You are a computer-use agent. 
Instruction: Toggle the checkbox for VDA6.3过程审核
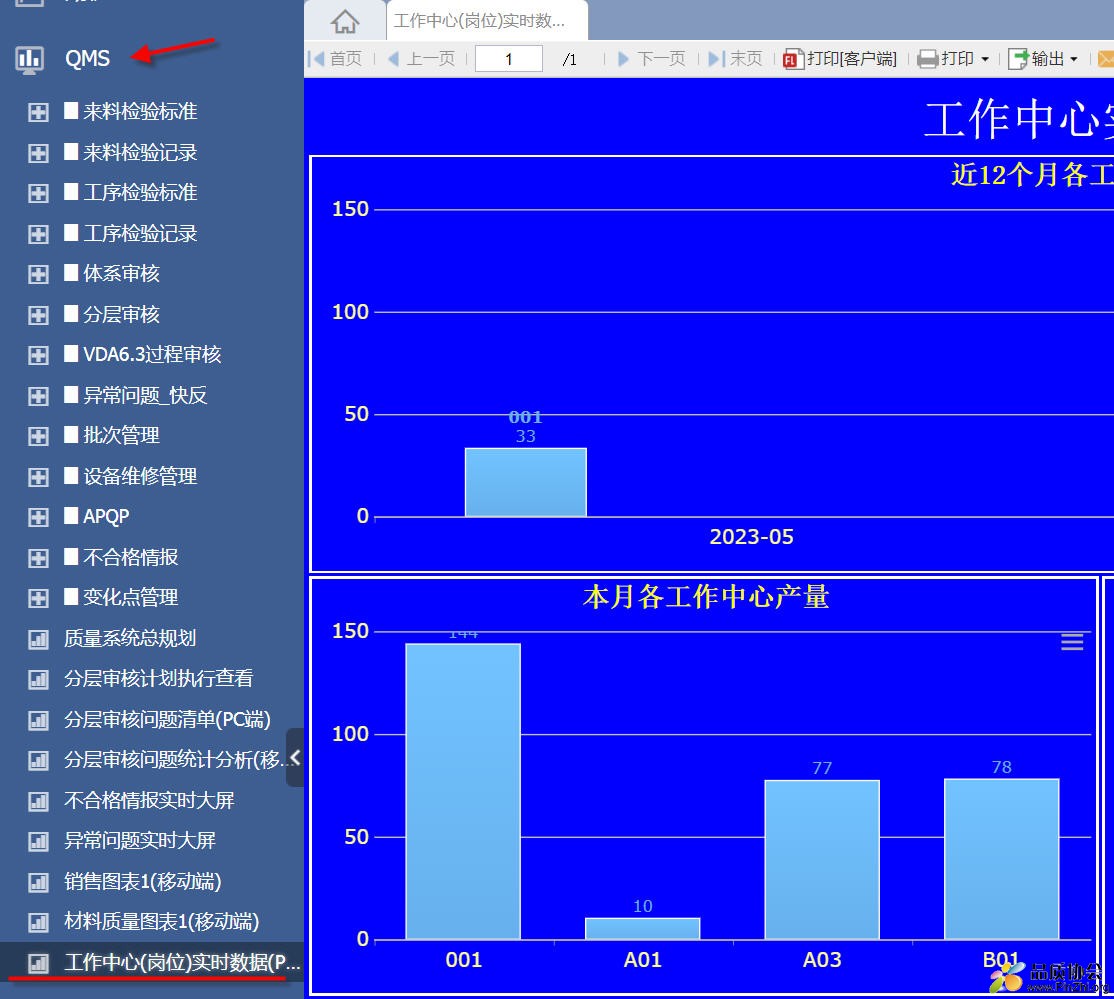[x=71, y=354]
